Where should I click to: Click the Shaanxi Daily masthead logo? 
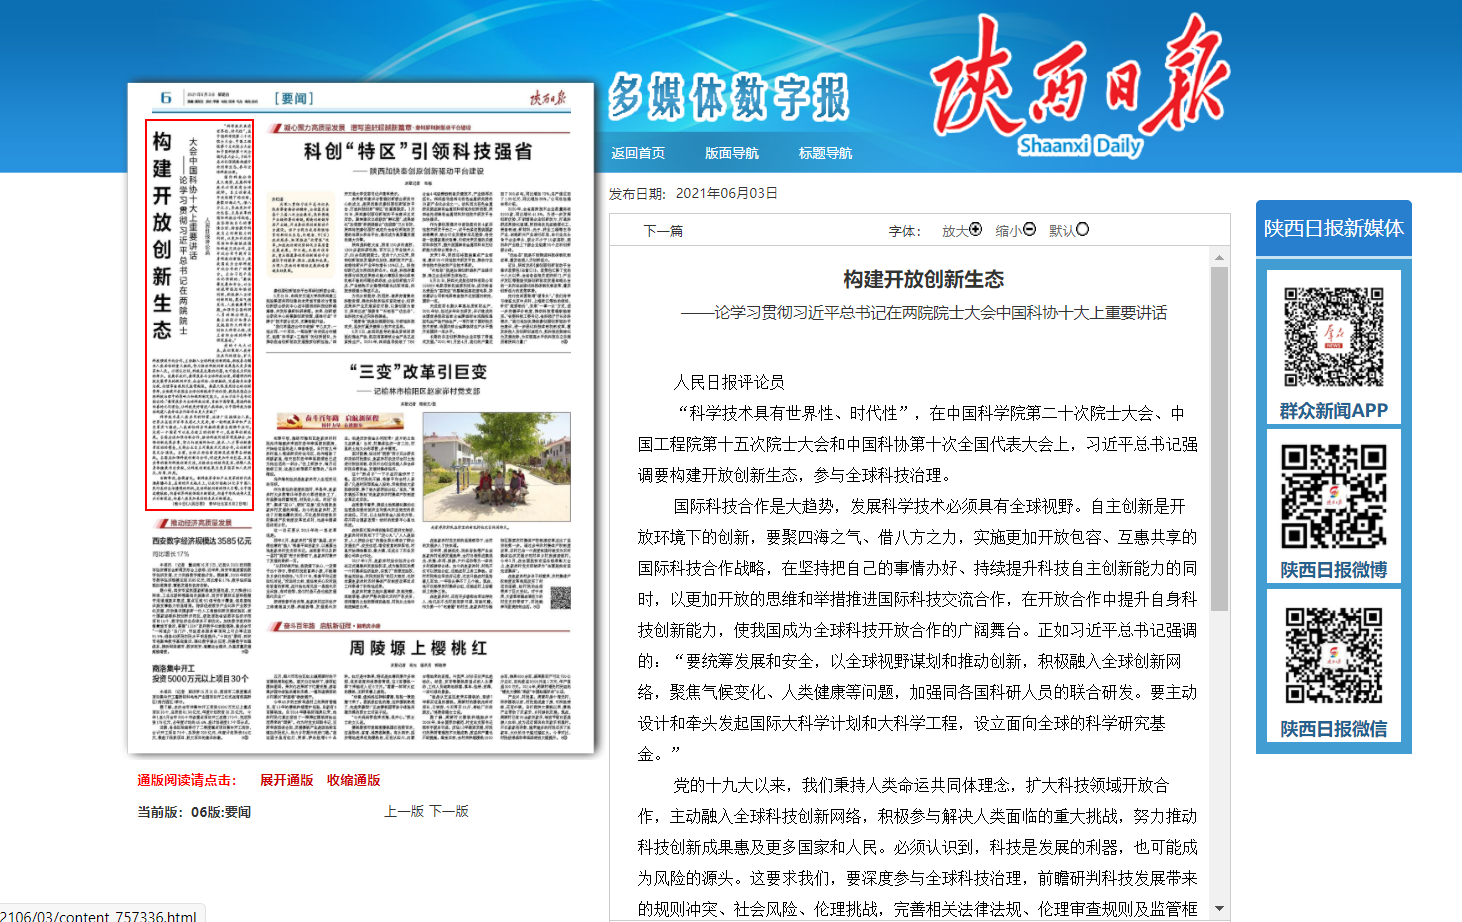tap(1080, 88)
